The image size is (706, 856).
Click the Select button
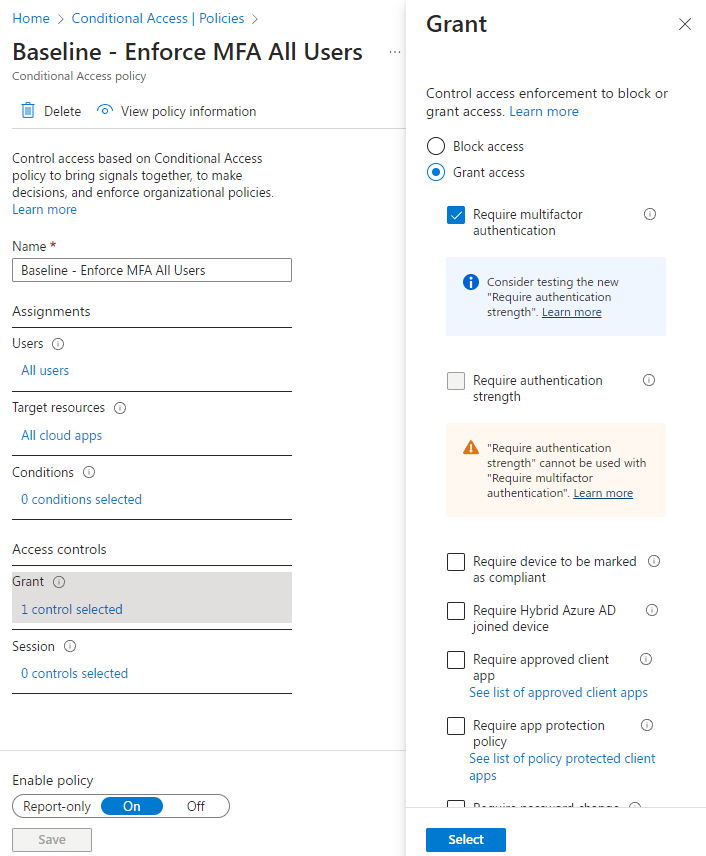click(x=465, y=840)
